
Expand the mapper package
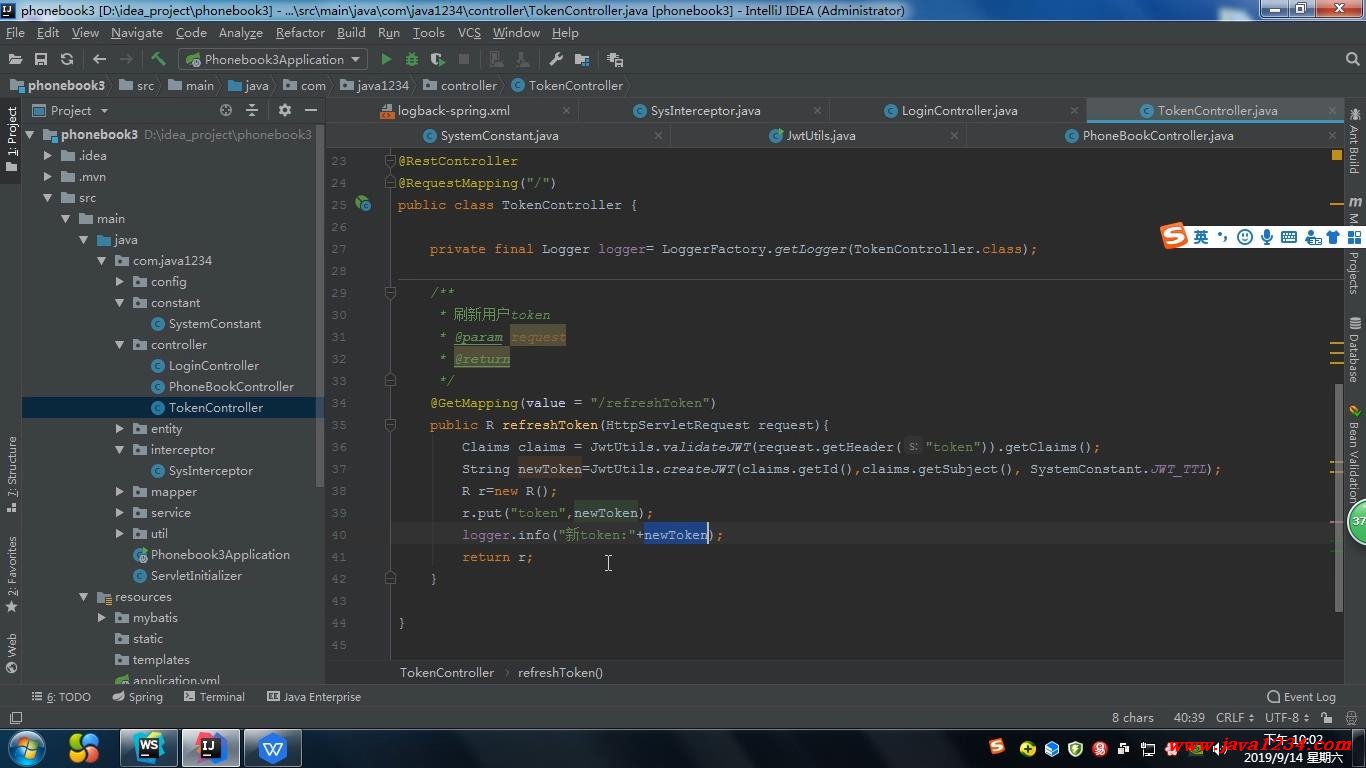pos(119,491)
